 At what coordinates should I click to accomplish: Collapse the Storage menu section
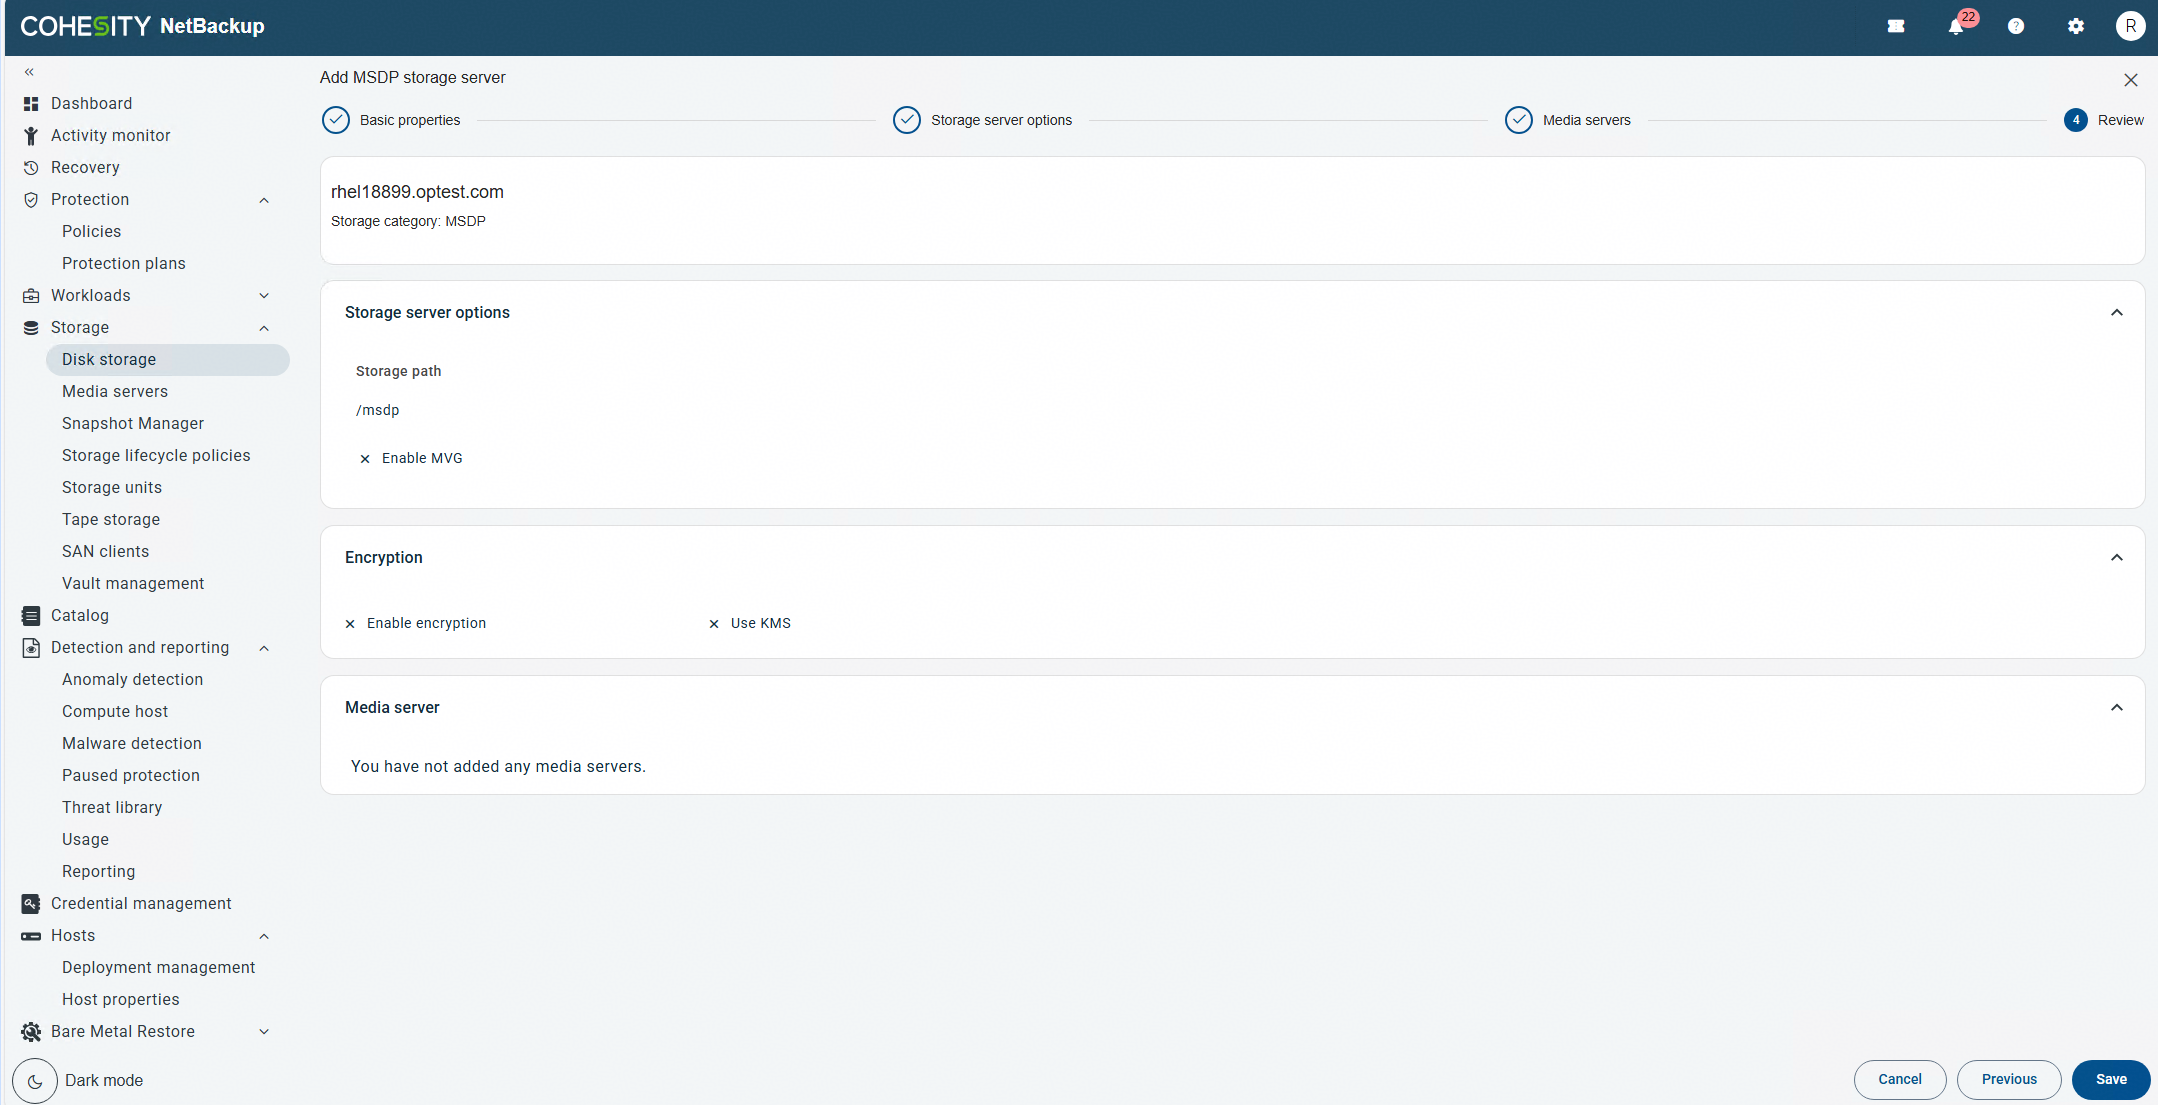pyautogui.click(x=264, y=328)
